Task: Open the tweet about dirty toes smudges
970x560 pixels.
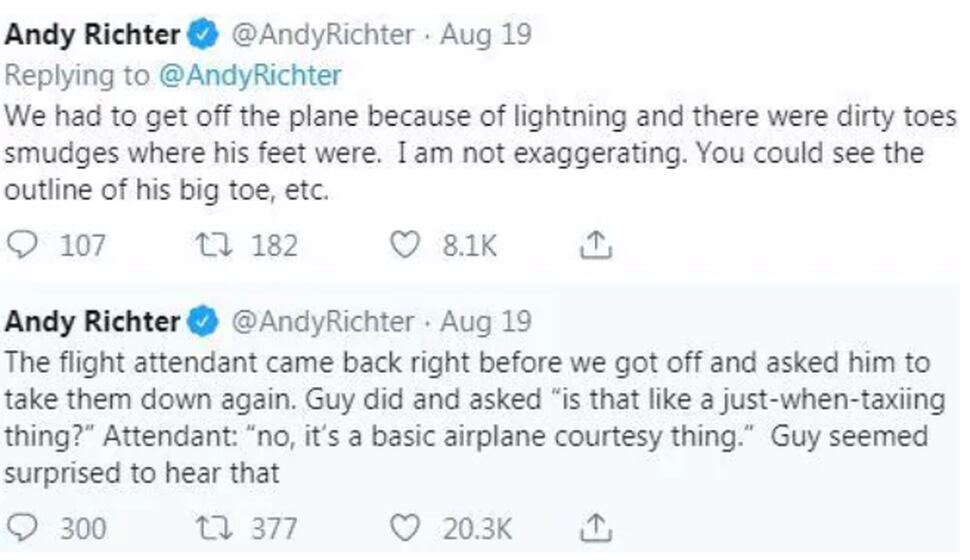Action: (x=480, y=153)
